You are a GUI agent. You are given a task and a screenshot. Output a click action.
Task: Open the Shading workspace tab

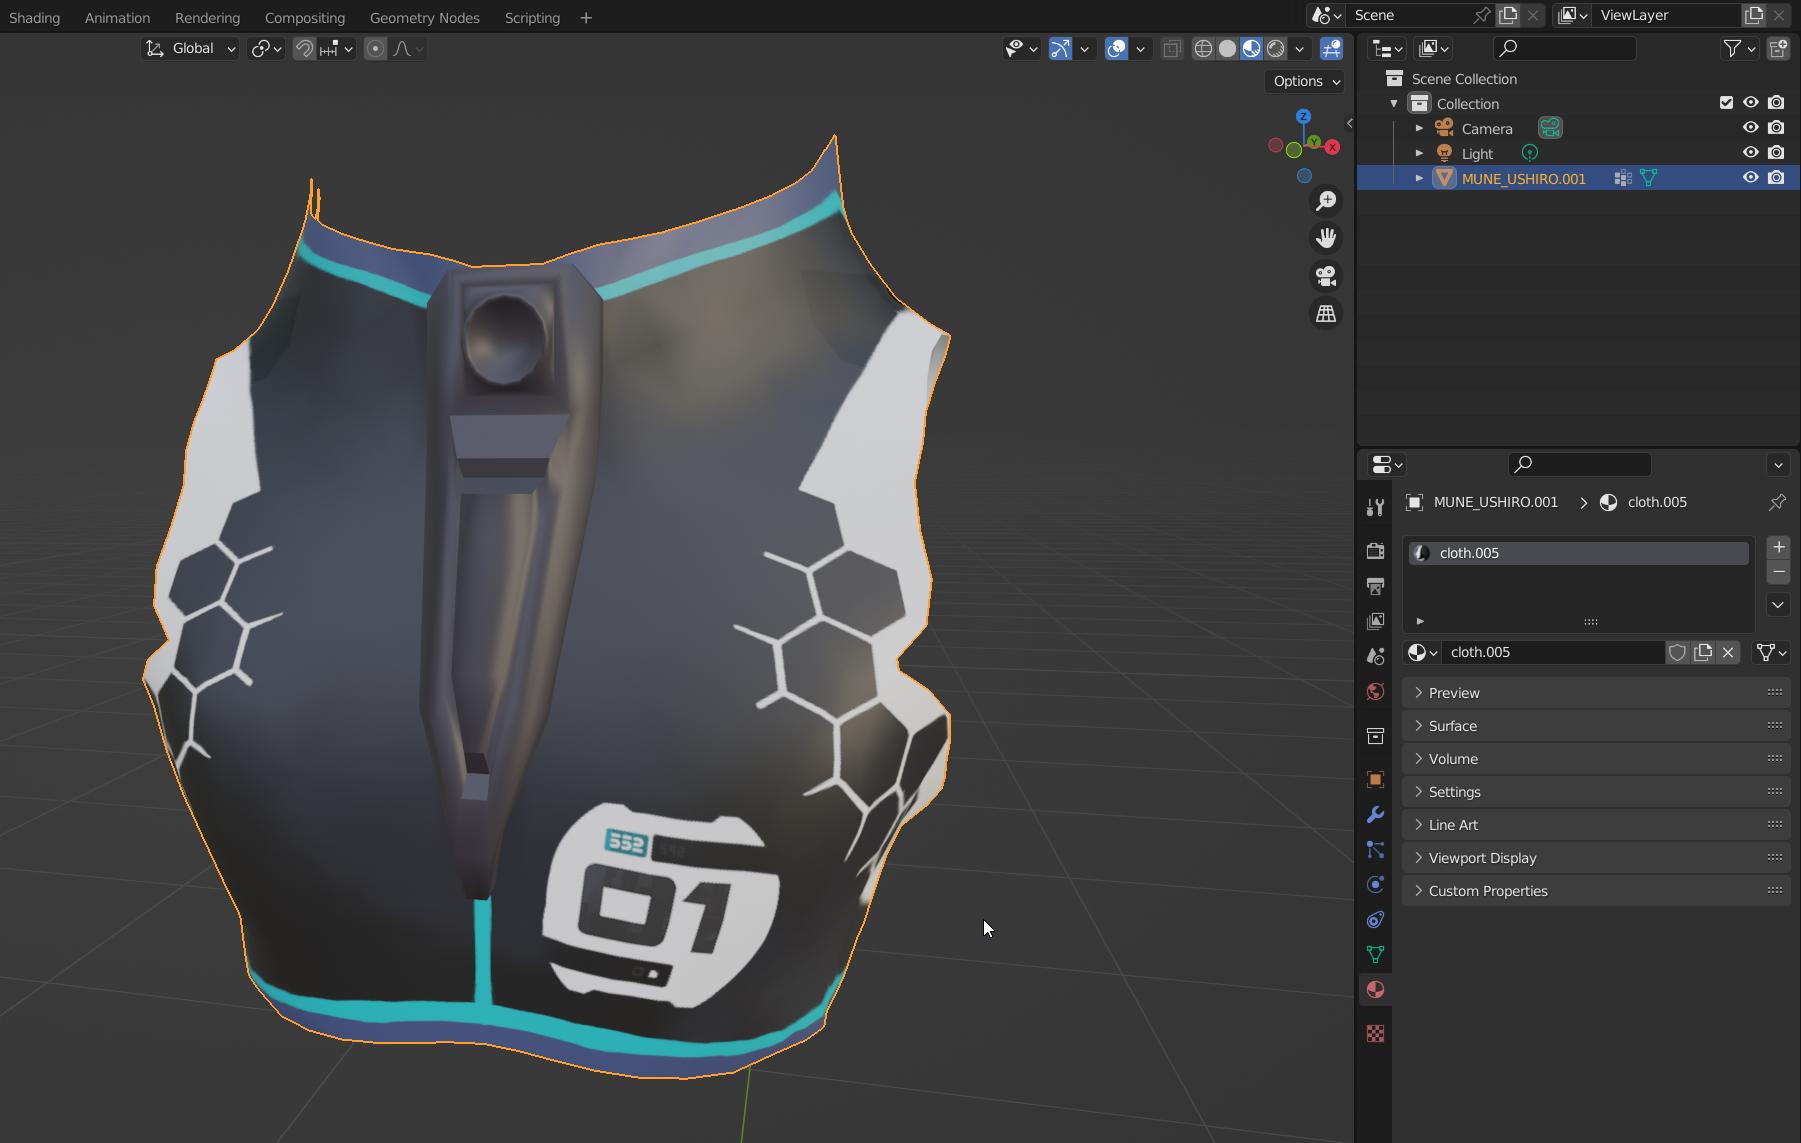click(x=34, y=17)
